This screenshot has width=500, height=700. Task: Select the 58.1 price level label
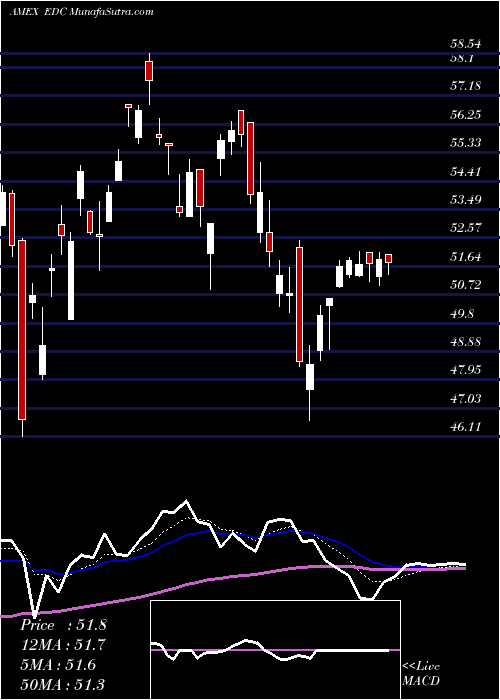(462, 58)
